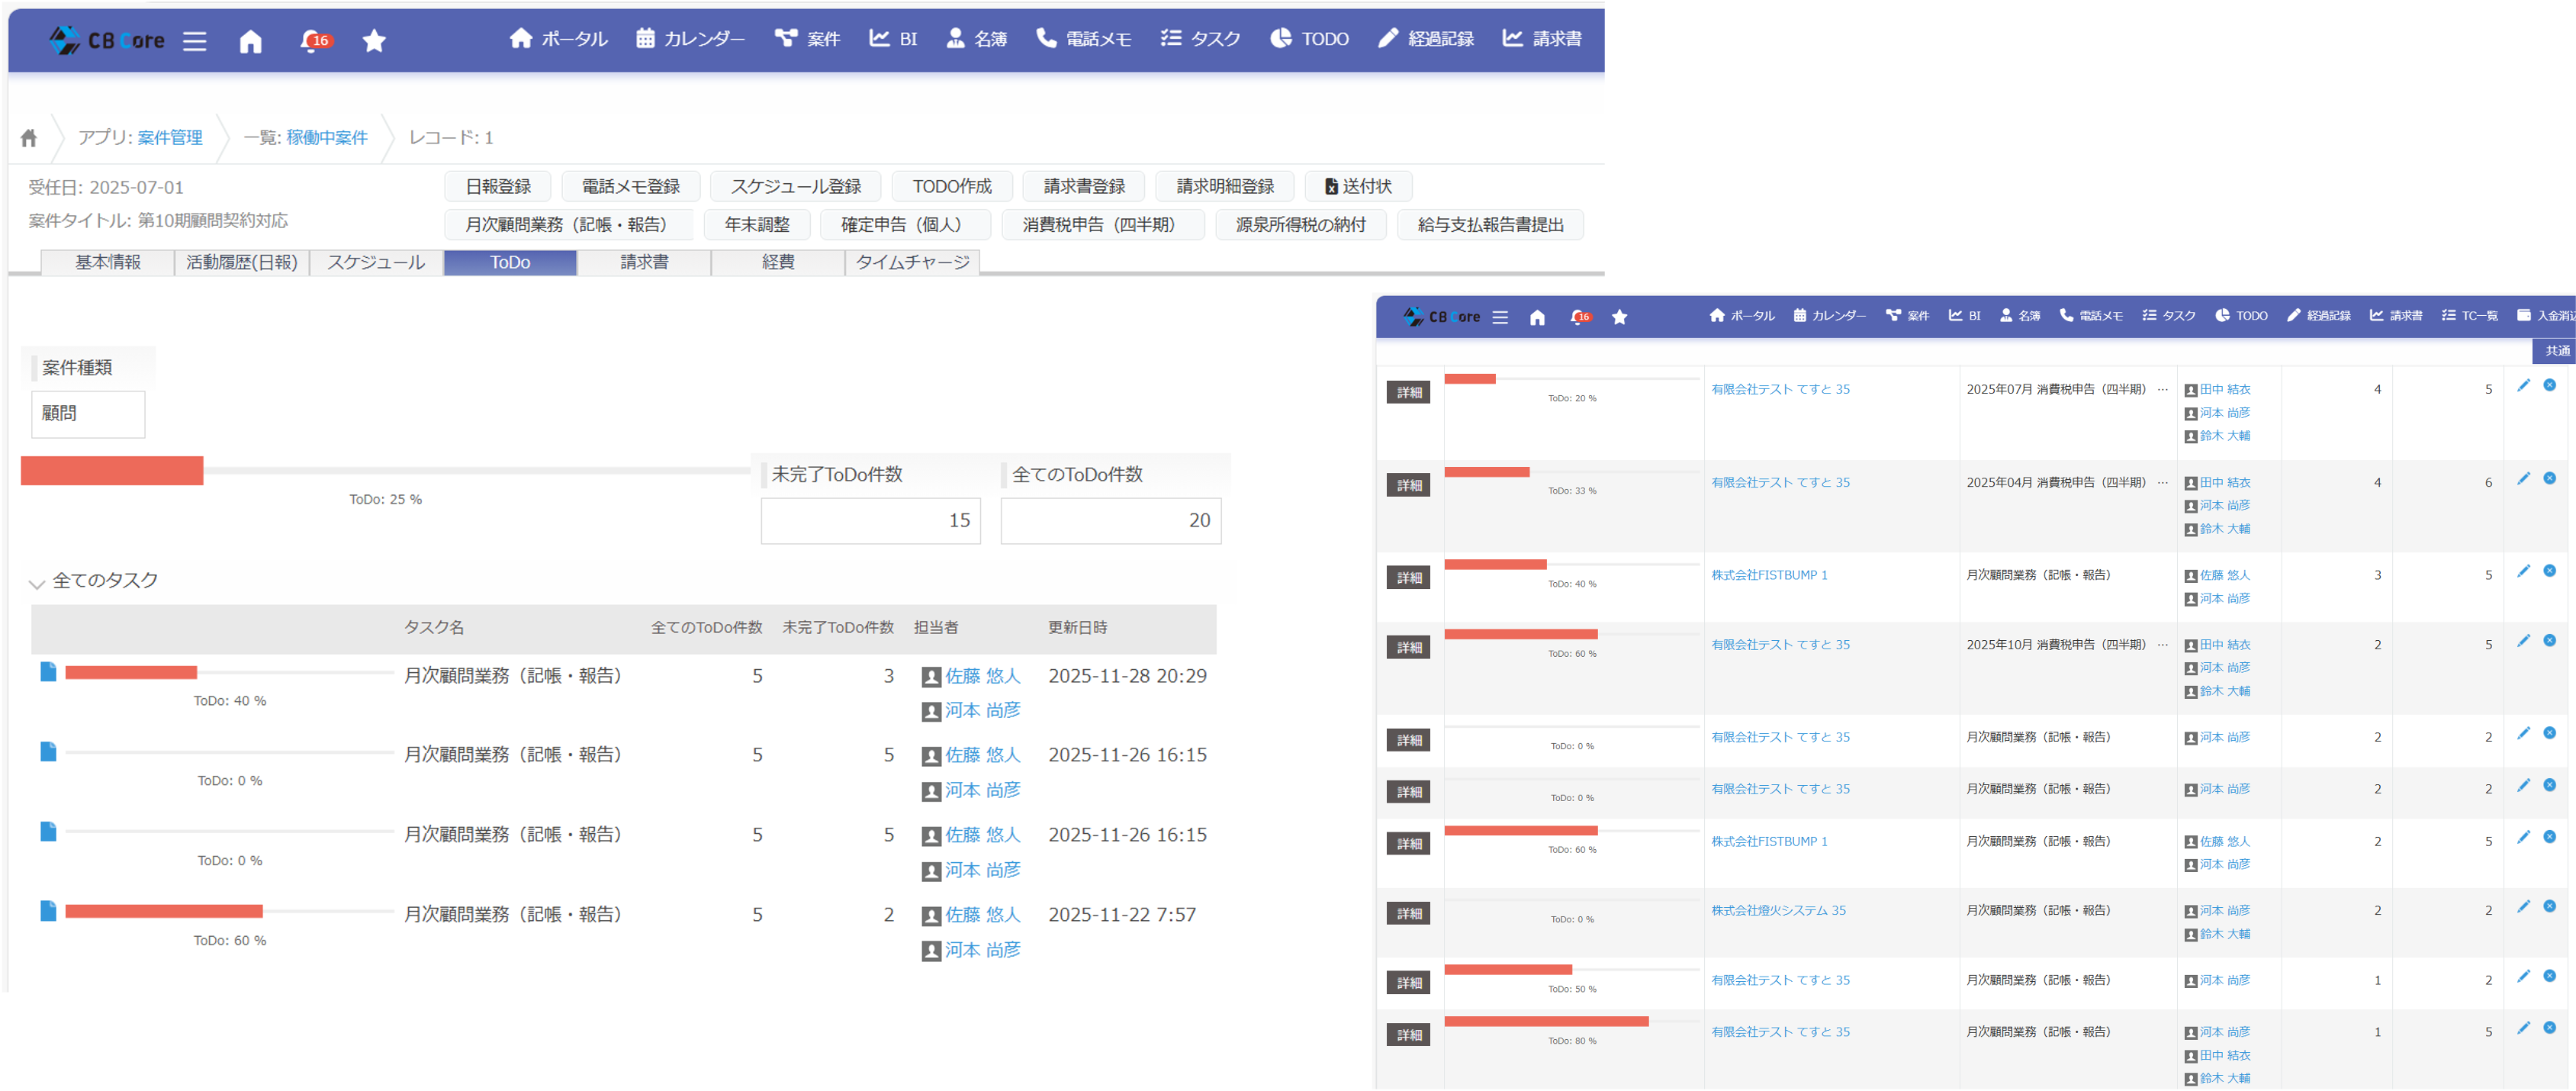Click the 未完了ToDo件数 field showing 15
Image resolution: width=2576 pixels, height=1091 pixels.
coord(870,520)
